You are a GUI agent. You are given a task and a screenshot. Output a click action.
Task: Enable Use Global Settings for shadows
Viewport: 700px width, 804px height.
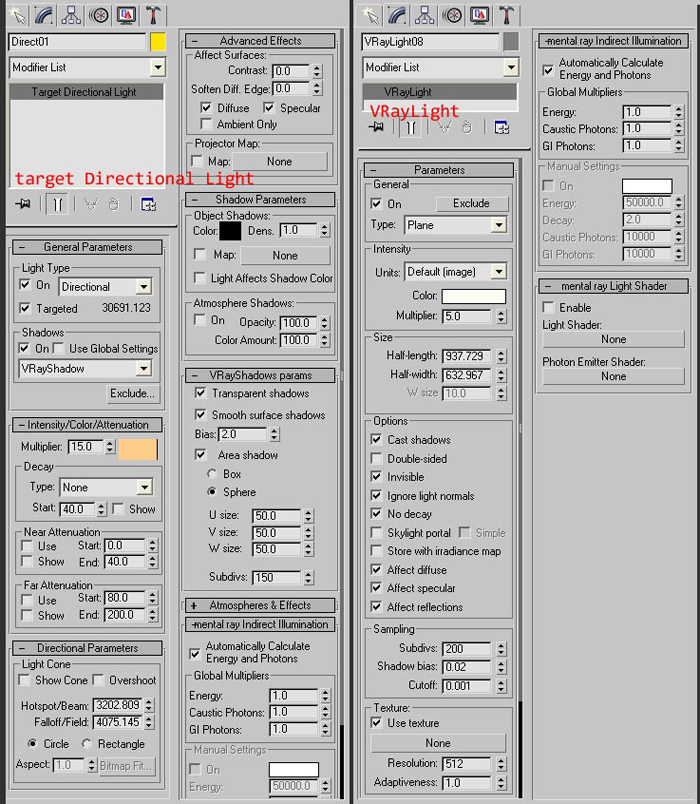tap(59, 348)
